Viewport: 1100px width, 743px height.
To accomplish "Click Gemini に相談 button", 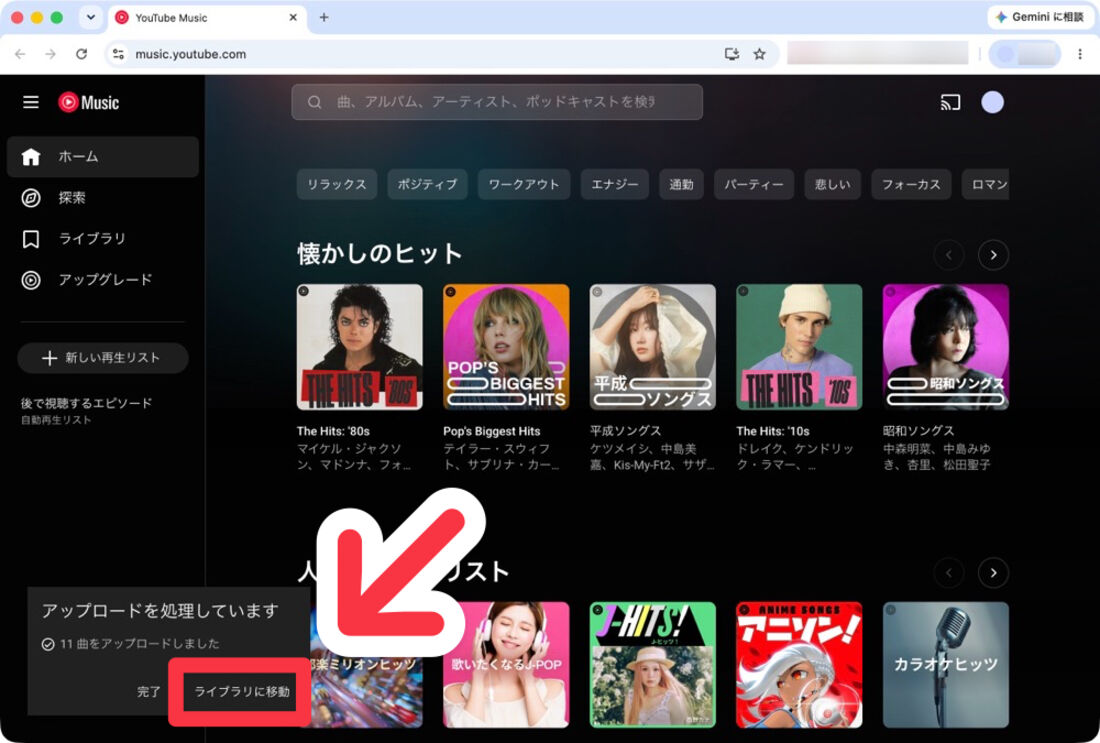I will [x=1040, y=17].
